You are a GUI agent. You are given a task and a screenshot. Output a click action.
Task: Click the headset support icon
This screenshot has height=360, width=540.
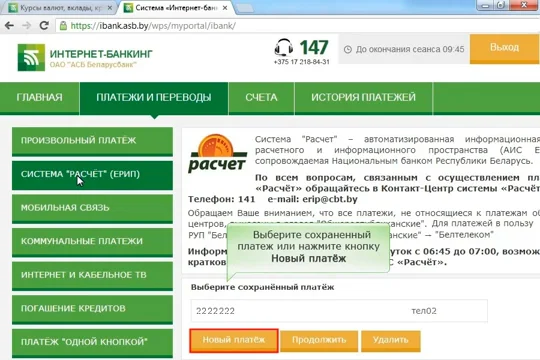pos(284,48)
